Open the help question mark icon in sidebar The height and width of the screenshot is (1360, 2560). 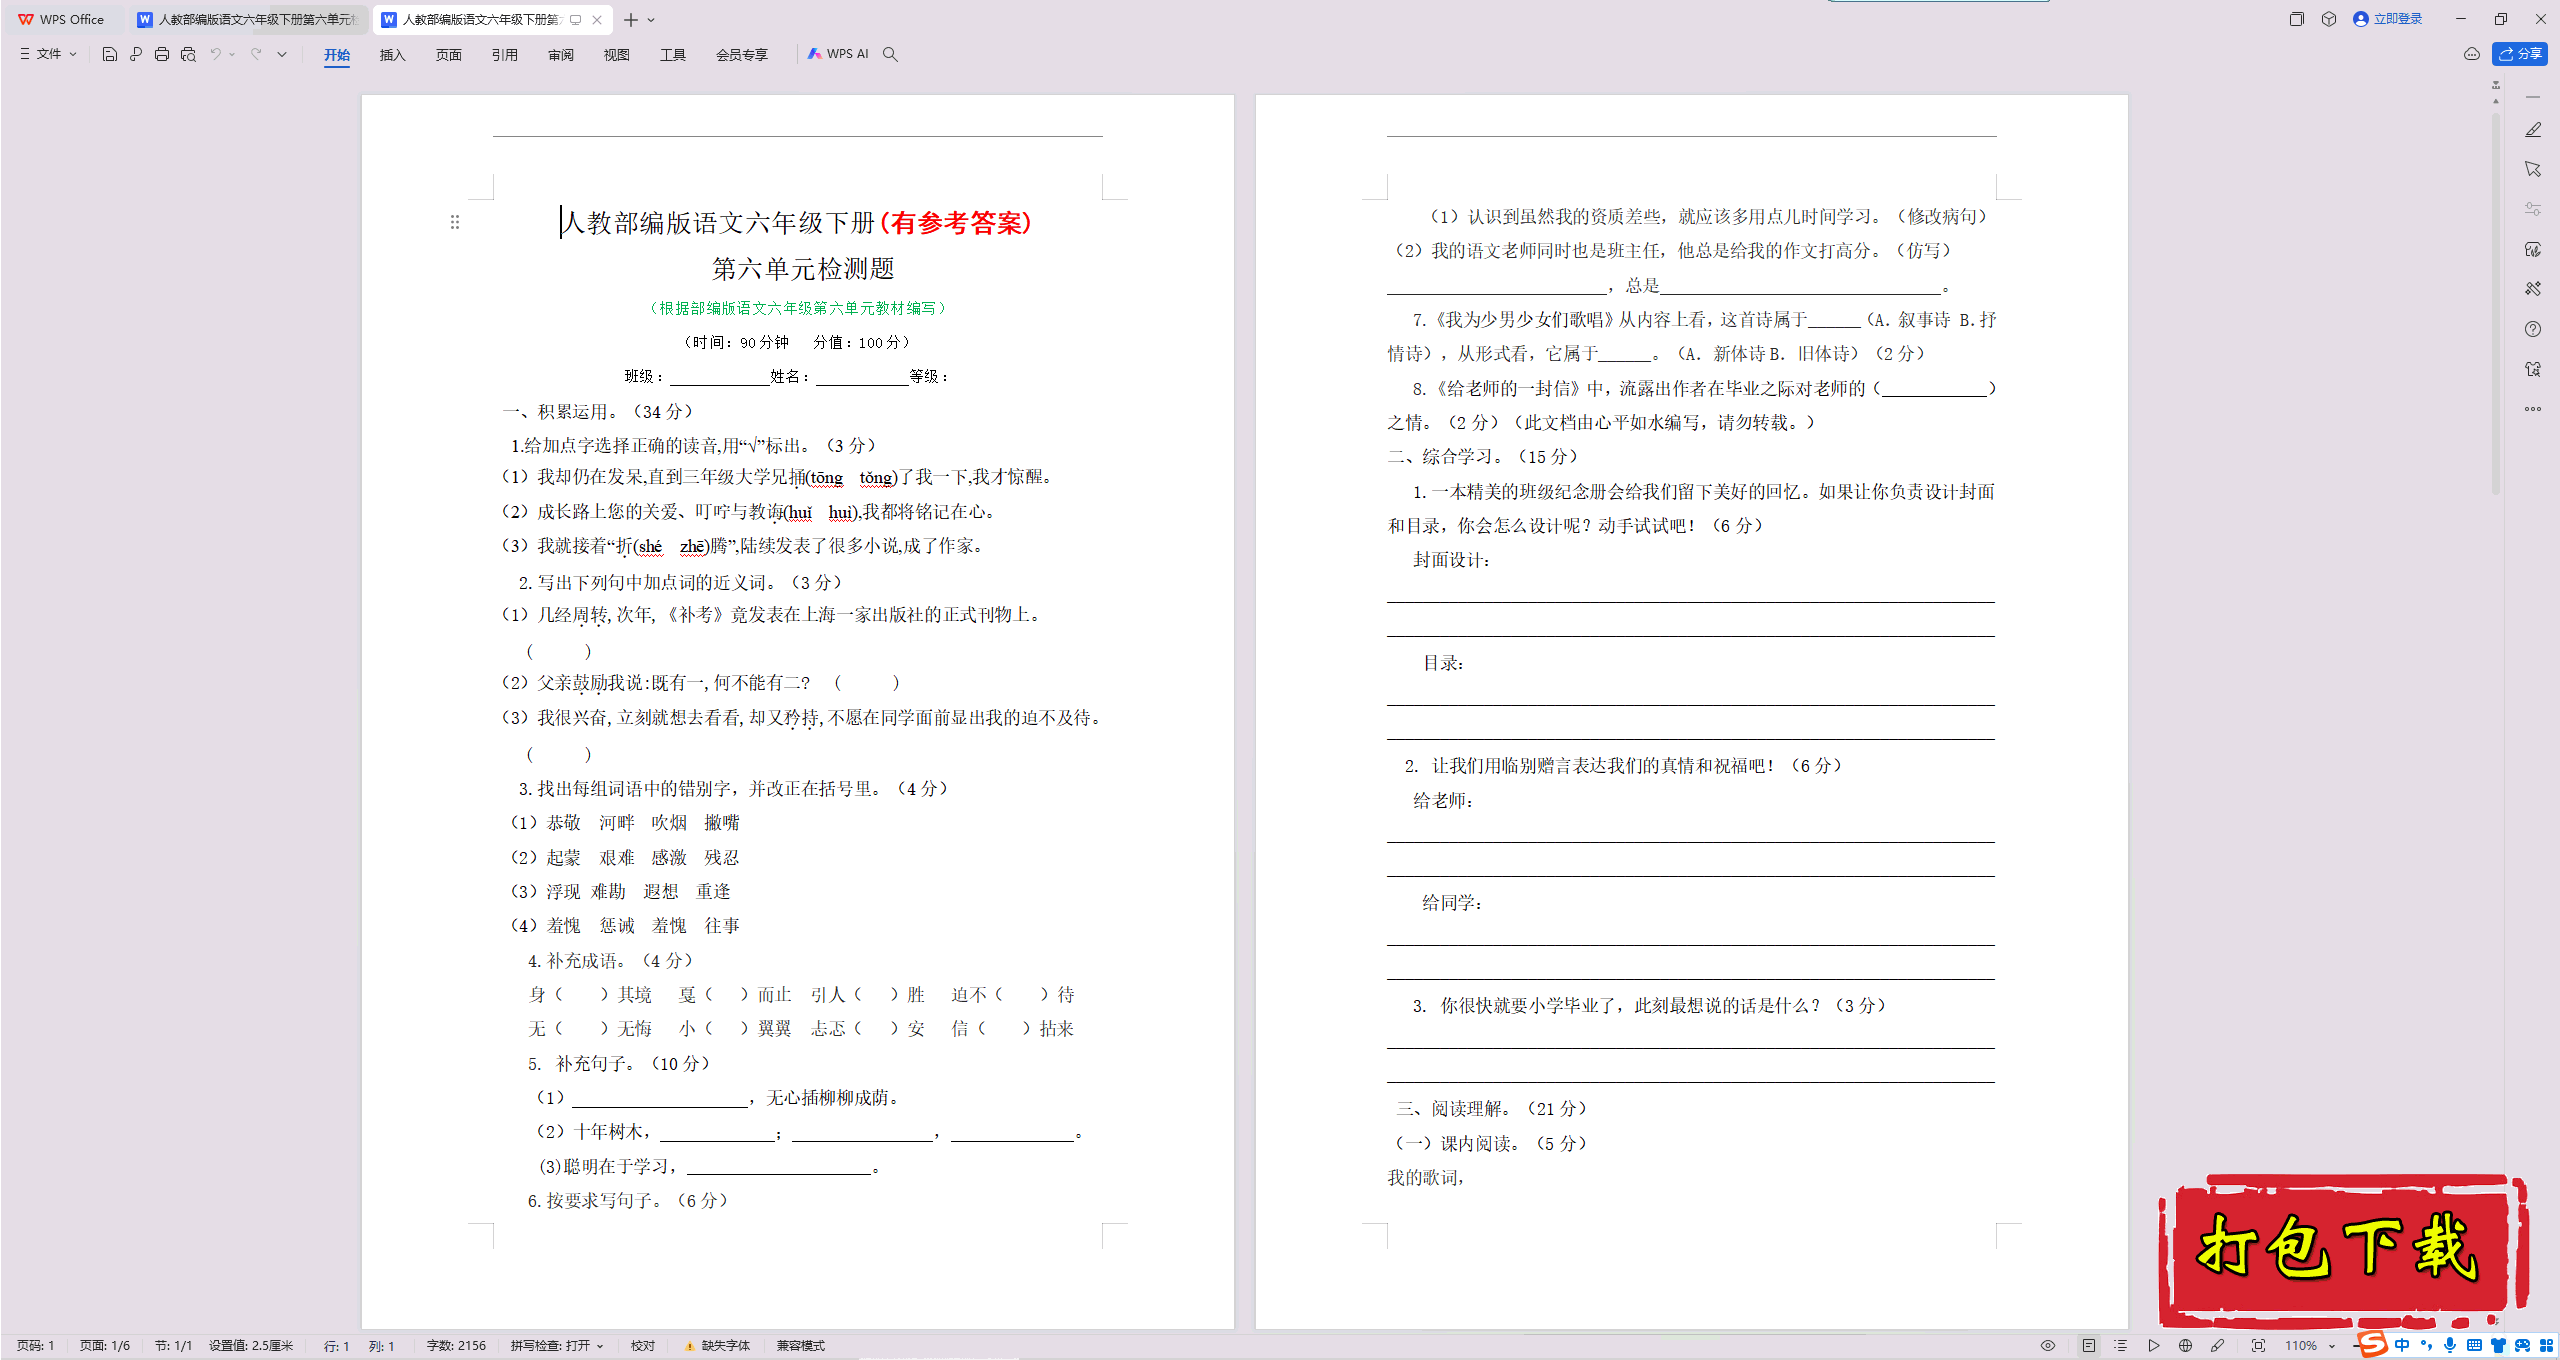coord(2533,329)
